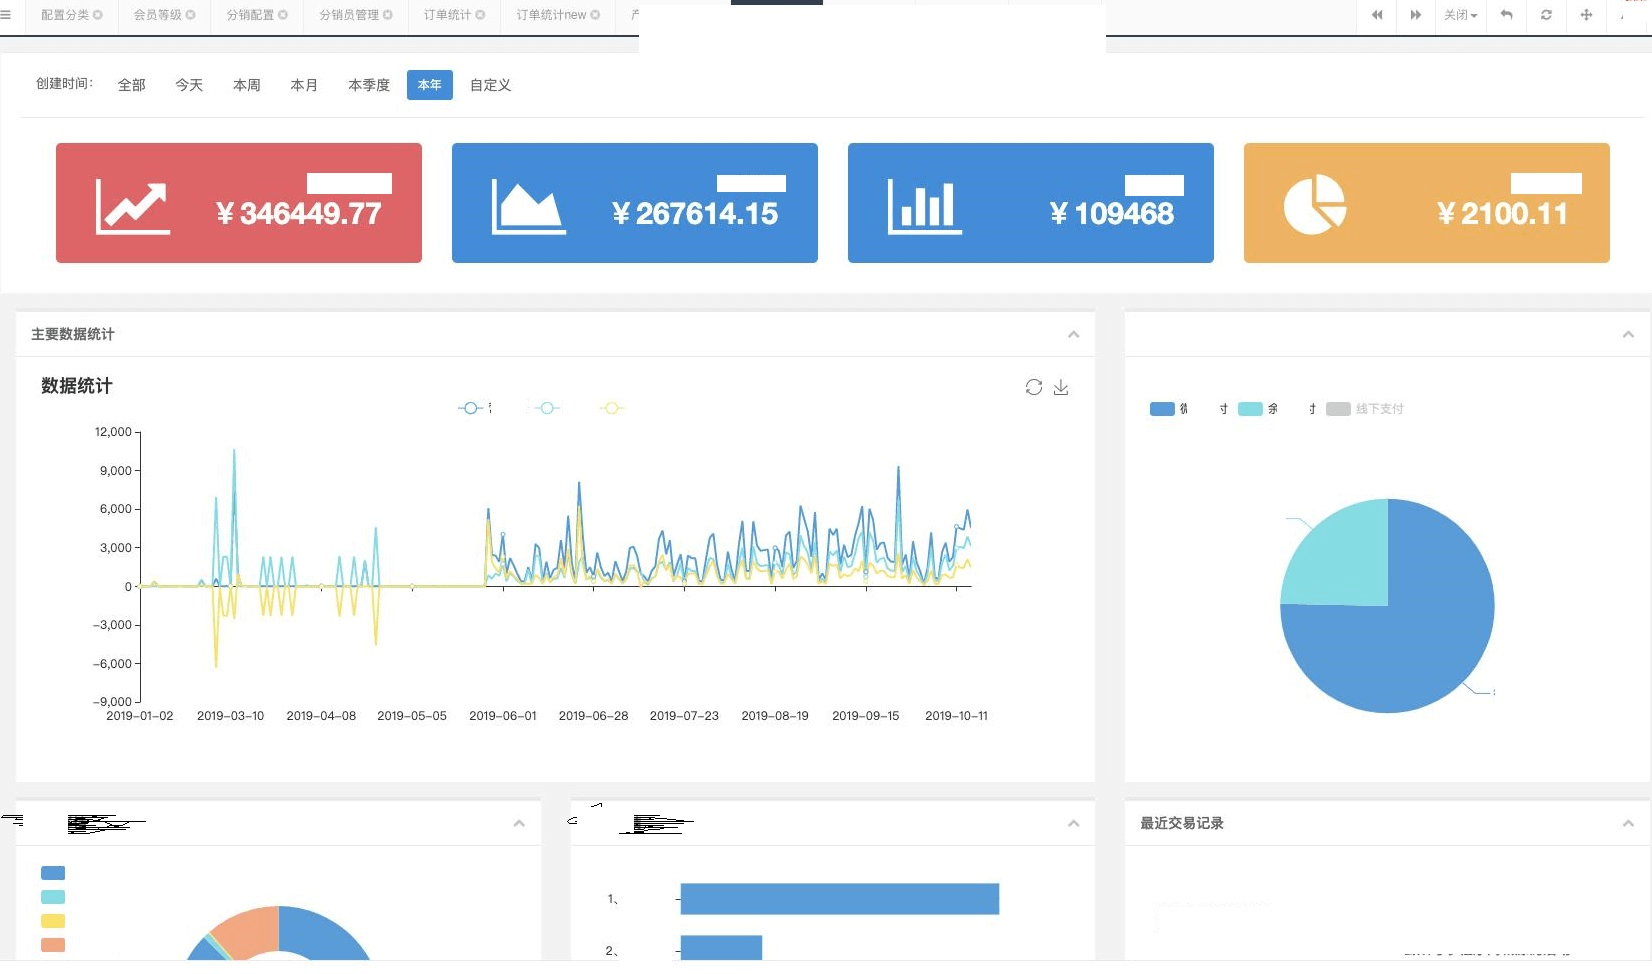Image resolution: width=1652 pixels, height=974 pixels.
Task: Close the 配置分类 tab
Action: pos(98,15)
